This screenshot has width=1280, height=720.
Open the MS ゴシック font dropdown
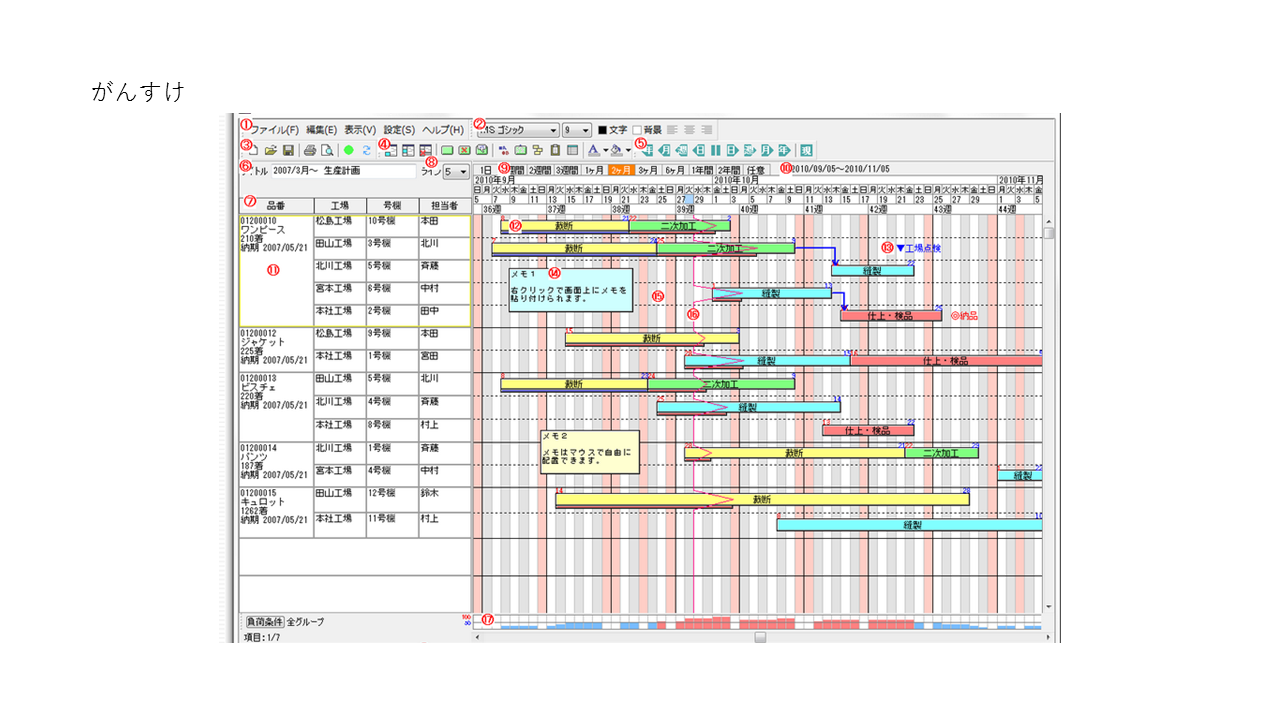[x=517, y=129]
